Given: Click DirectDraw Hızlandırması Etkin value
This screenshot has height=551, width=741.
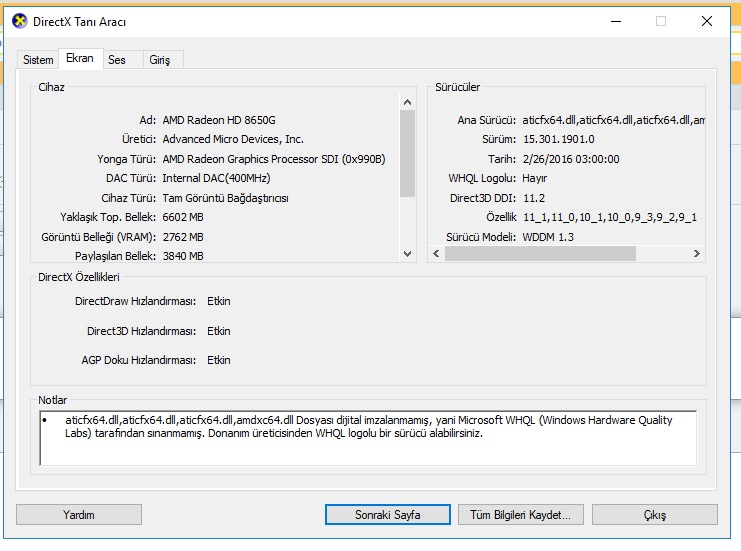Looking at the screenshot, I should 219,301.
